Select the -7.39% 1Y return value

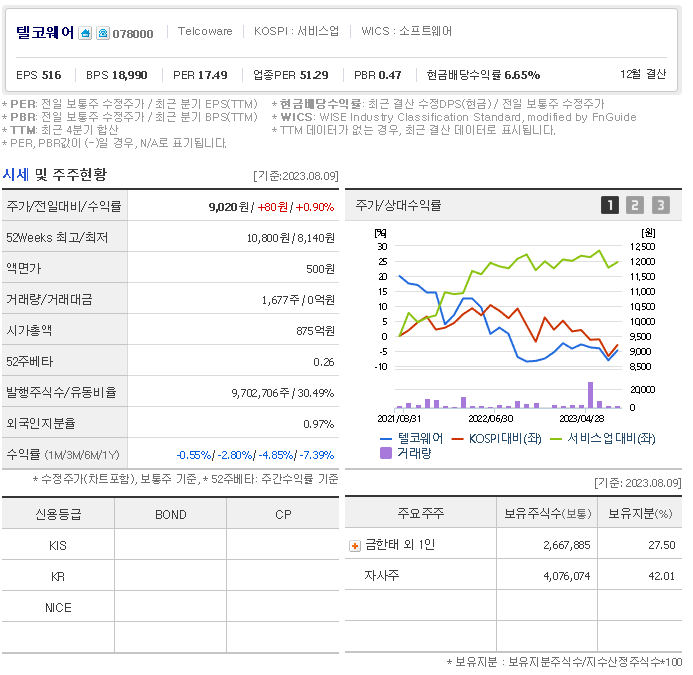(316, 455)
